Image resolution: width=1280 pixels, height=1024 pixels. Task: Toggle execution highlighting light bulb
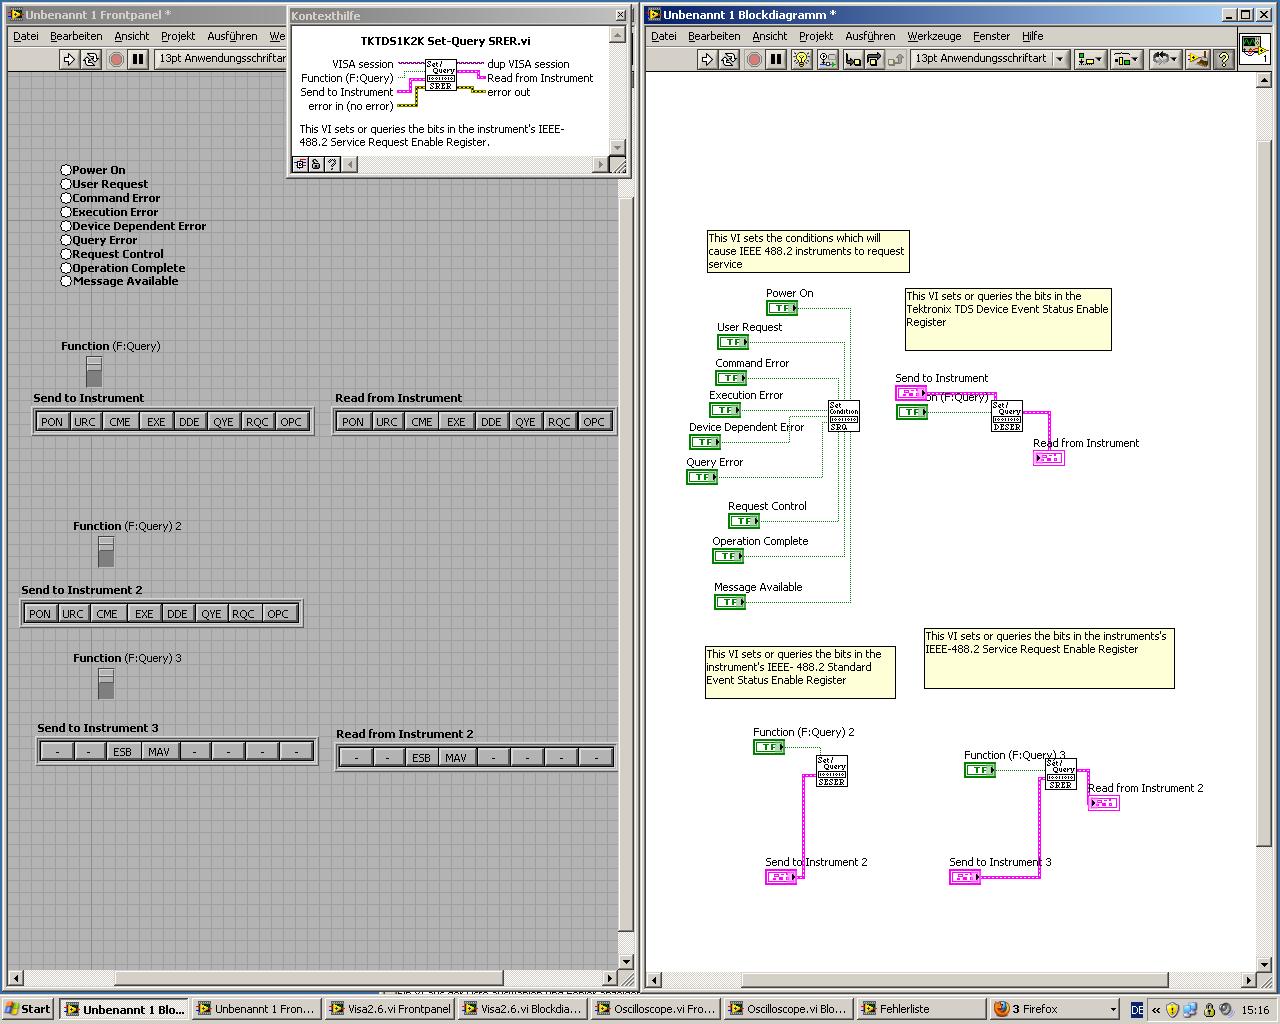[x=801, y=59]
